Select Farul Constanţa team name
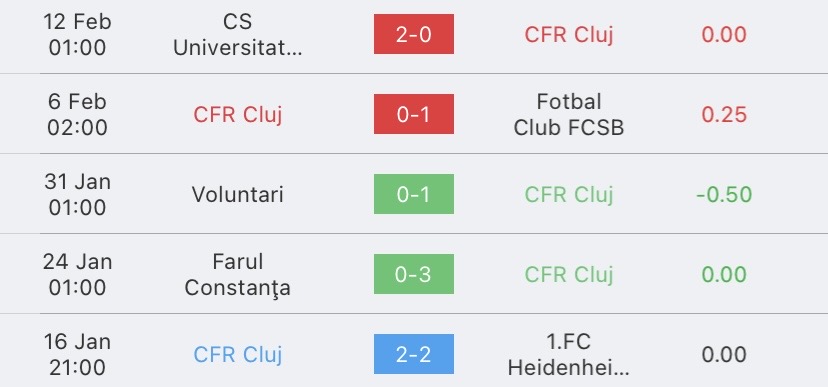Screen dimensions: 828x387 [x=238, y=275]
